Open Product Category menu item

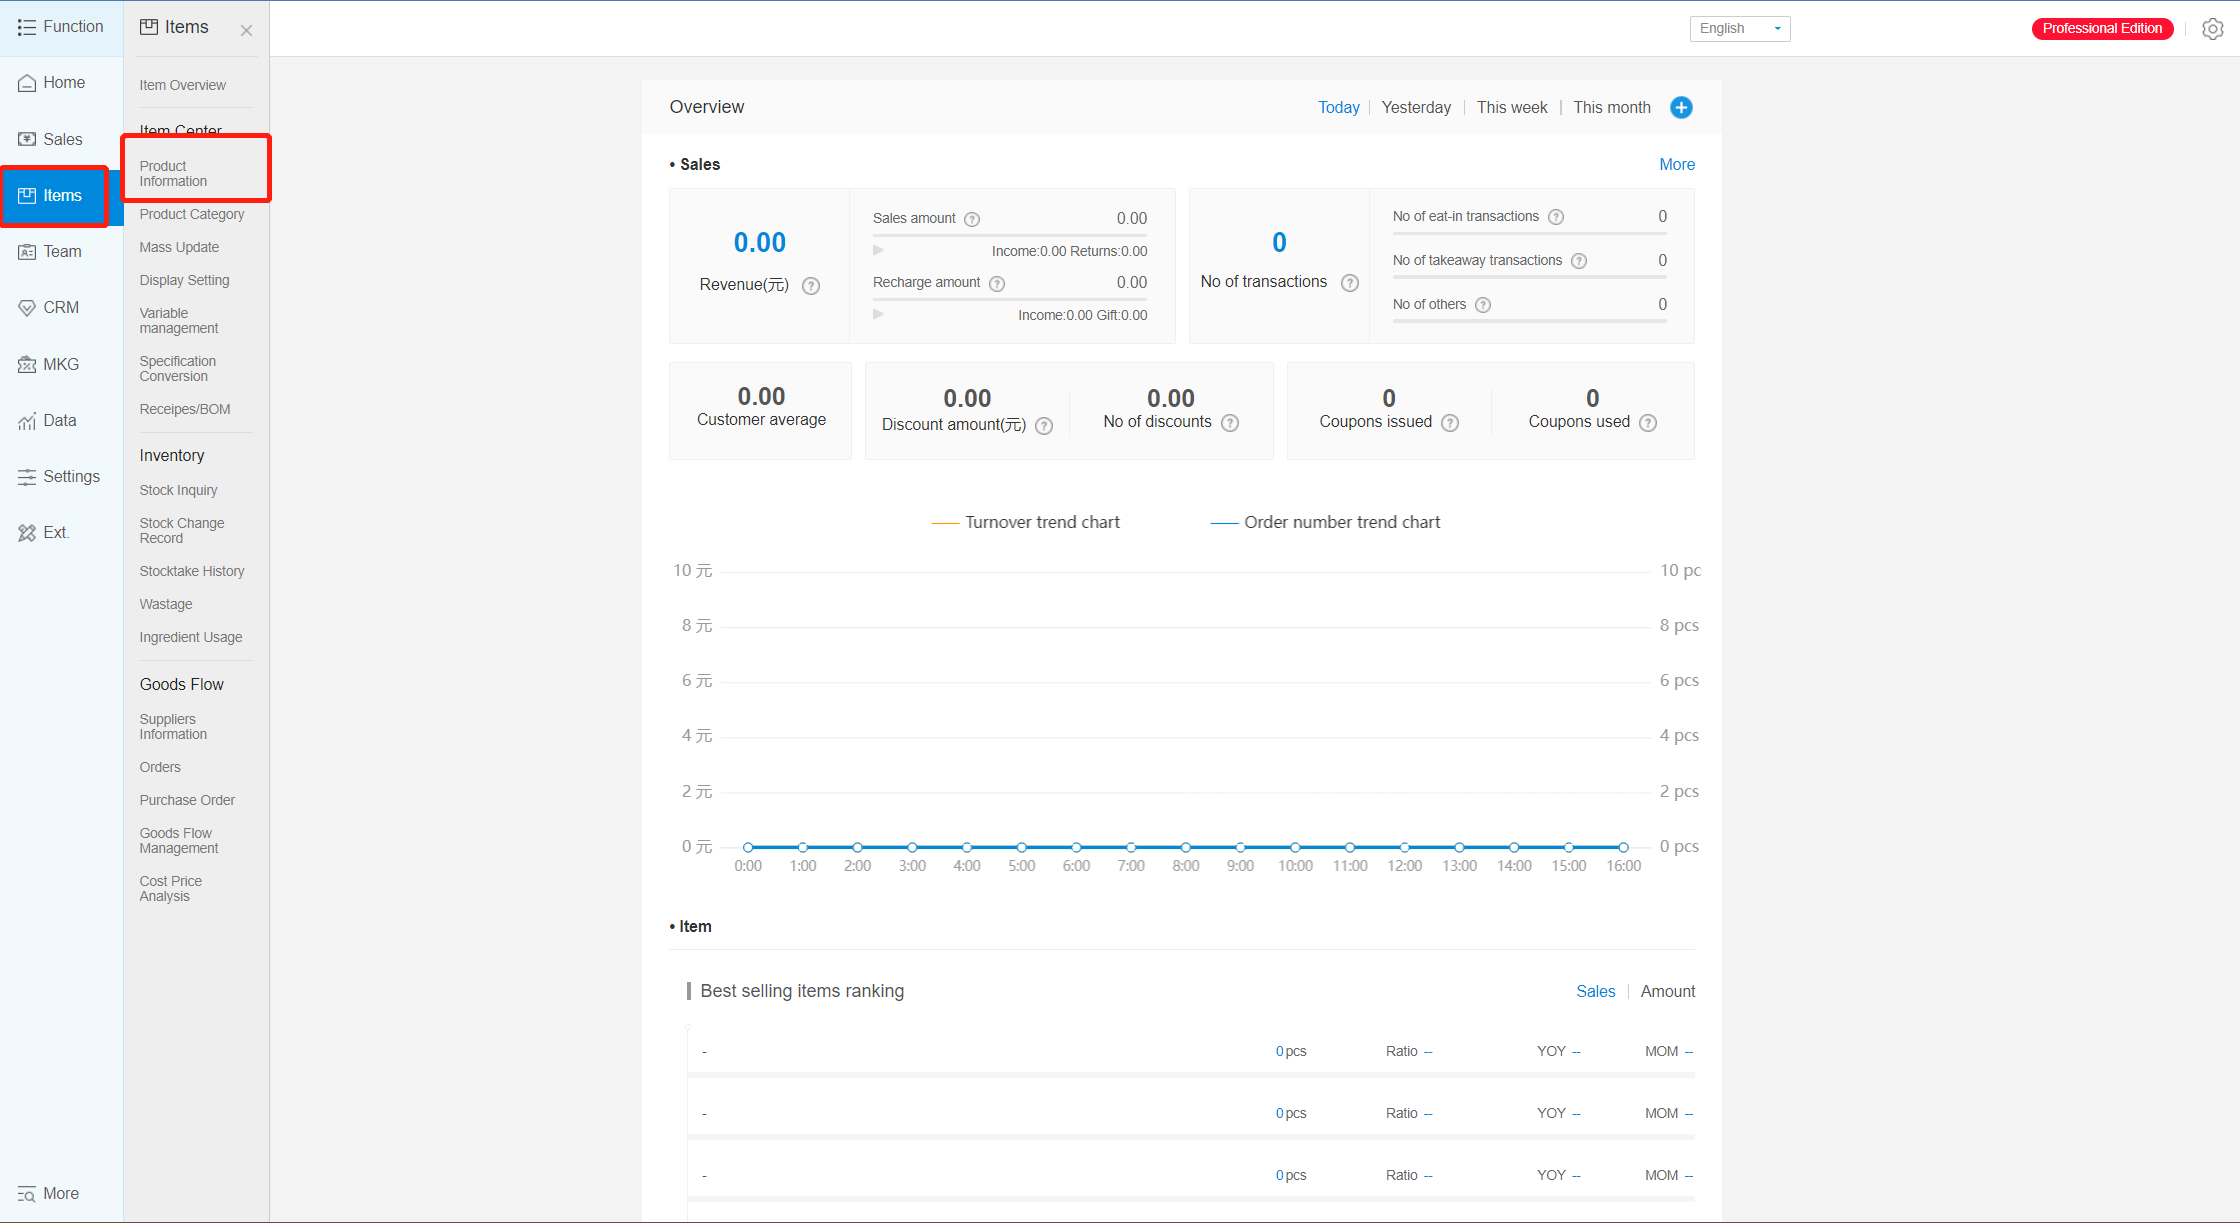pos(192,214)
